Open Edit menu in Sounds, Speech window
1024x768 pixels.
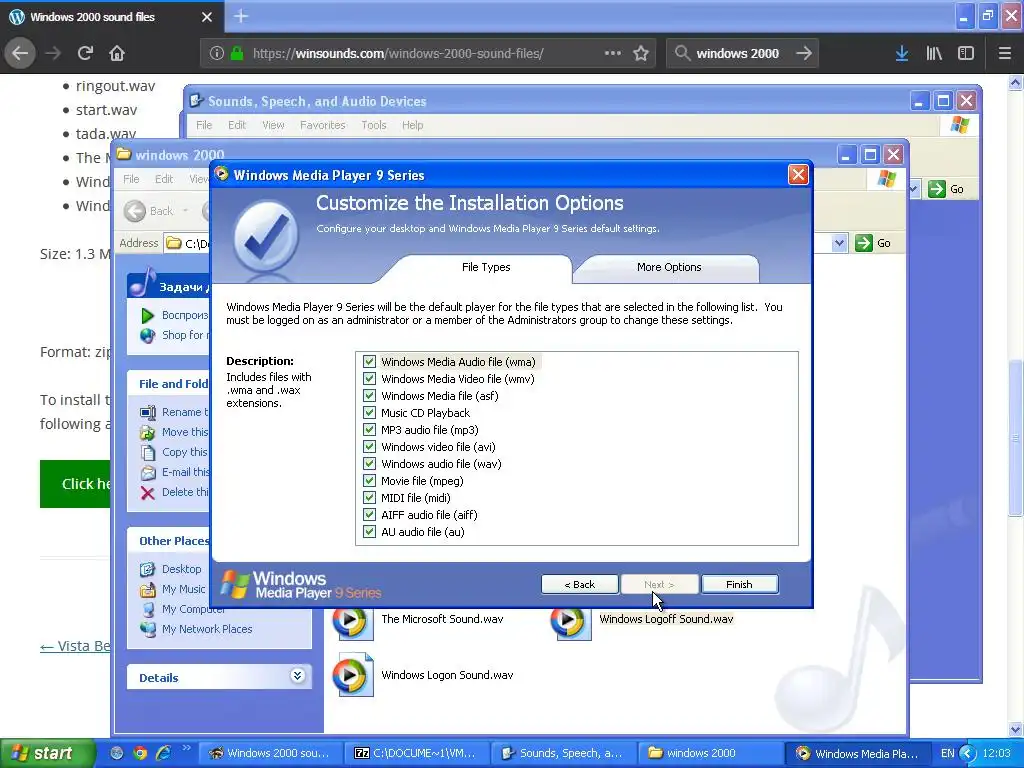(x=236, y=125)
